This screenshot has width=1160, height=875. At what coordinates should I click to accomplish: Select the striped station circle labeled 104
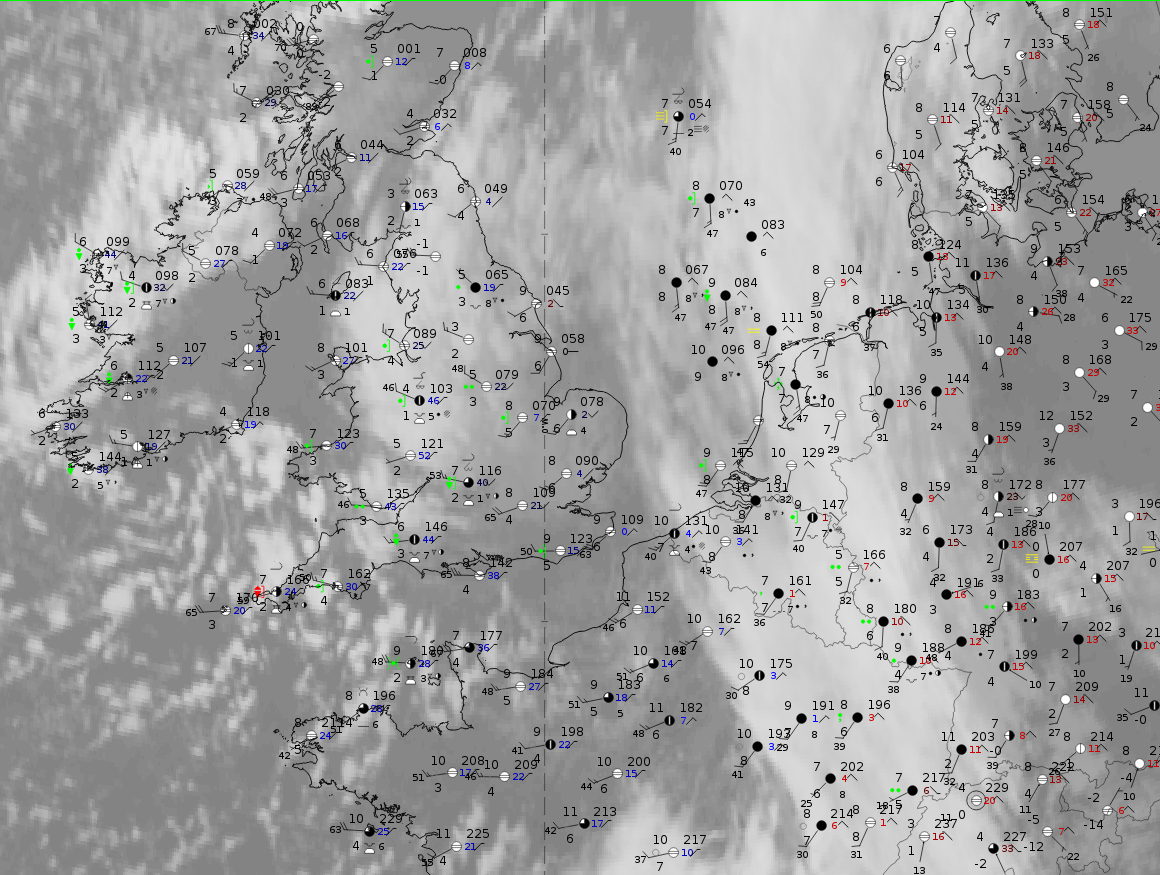click(829, 283)
